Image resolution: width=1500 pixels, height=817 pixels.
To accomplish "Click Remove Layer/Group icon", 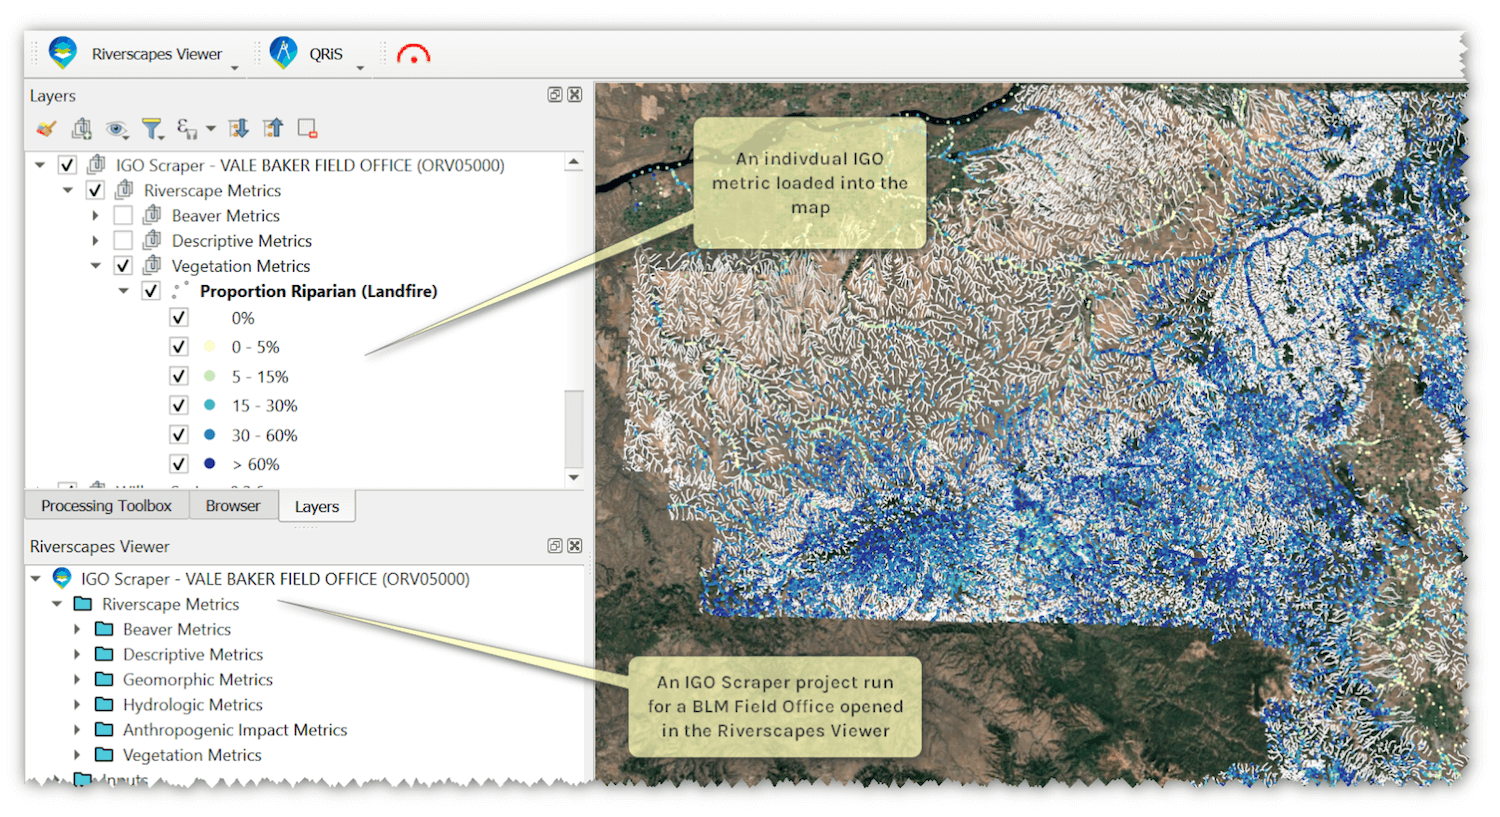I will [308, 129].
